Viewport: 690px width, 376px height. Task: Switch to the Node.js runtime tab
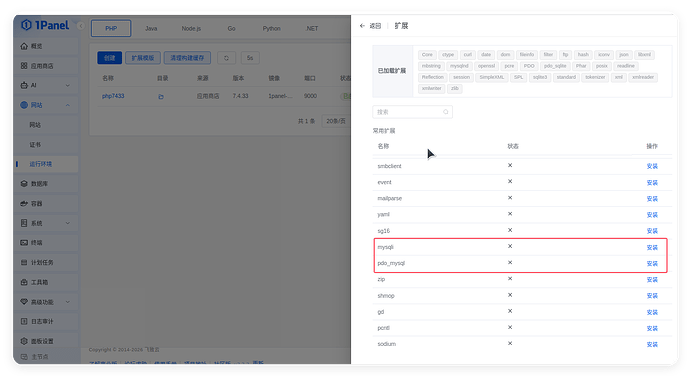[x=191, y=29]
